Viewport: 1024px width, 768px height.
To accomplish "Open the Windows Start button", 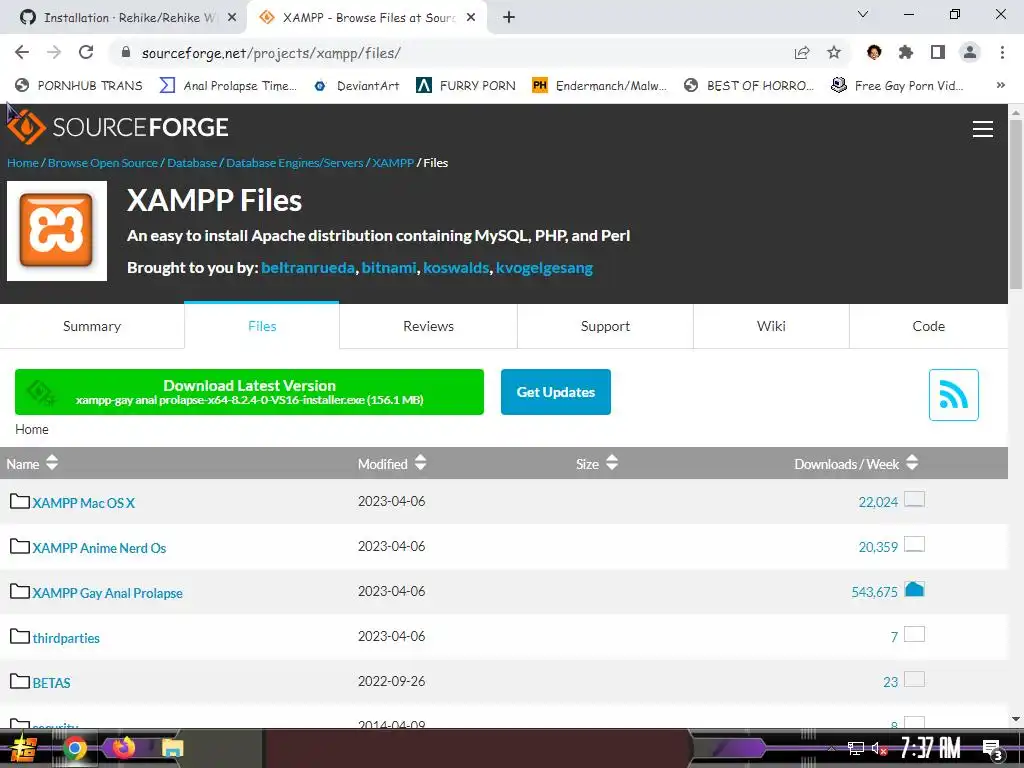I will (24, 748).
